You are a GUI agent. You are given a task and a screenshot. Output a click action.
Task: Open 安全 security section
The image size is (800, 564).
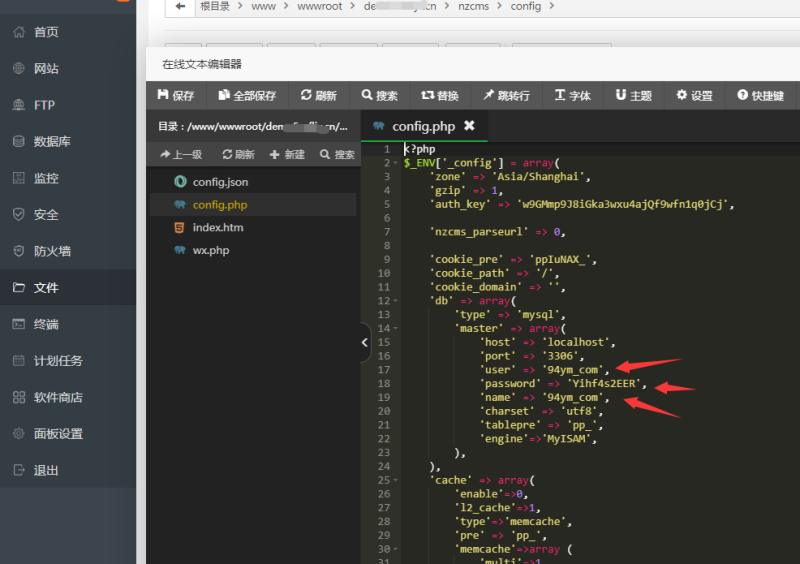(x=46, y=214)
